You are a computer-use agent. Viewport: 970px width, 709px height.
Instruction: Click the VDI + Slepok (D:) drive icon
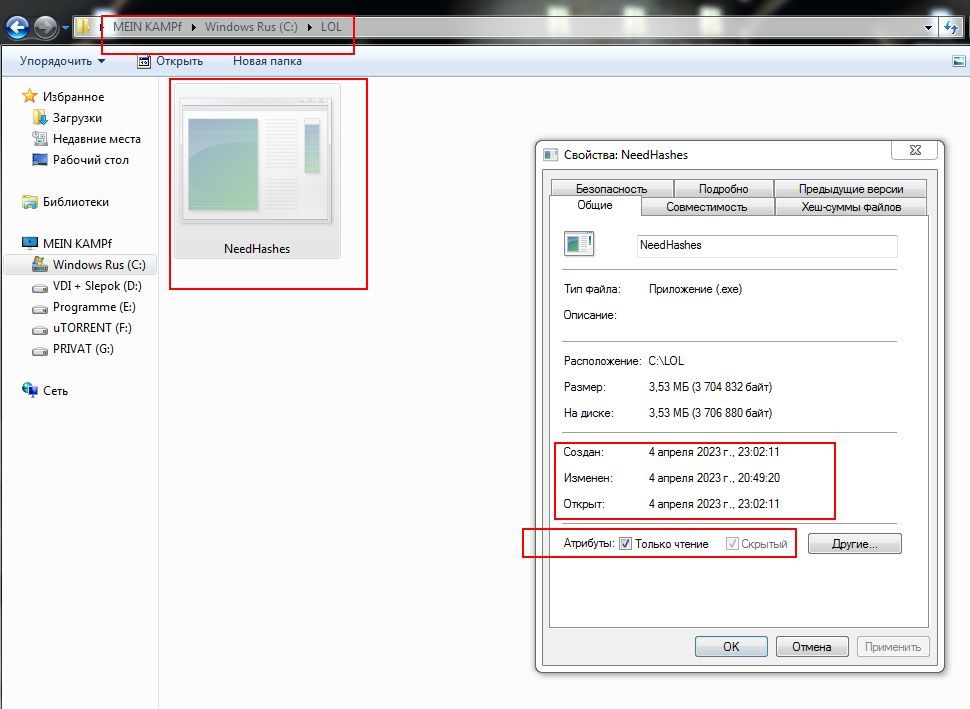[x=40, y=287]
